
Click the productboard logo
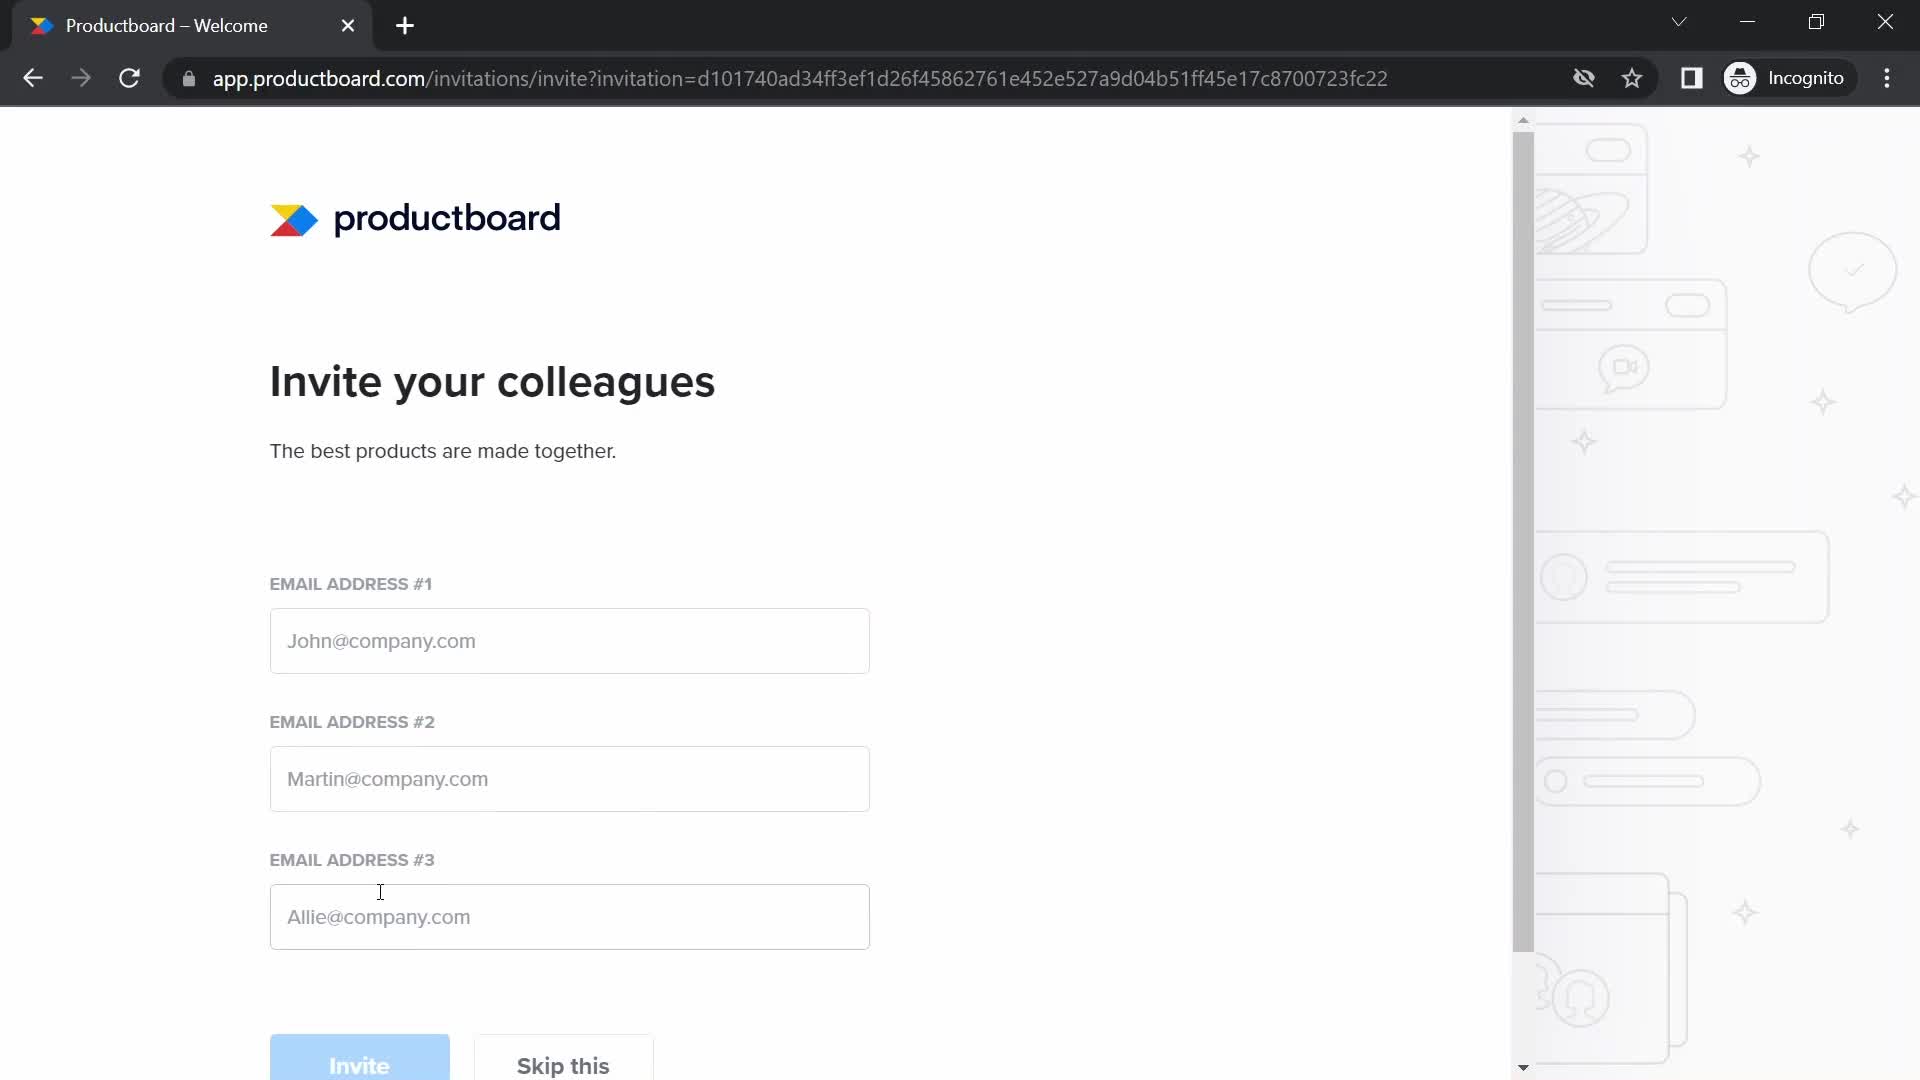415,219
